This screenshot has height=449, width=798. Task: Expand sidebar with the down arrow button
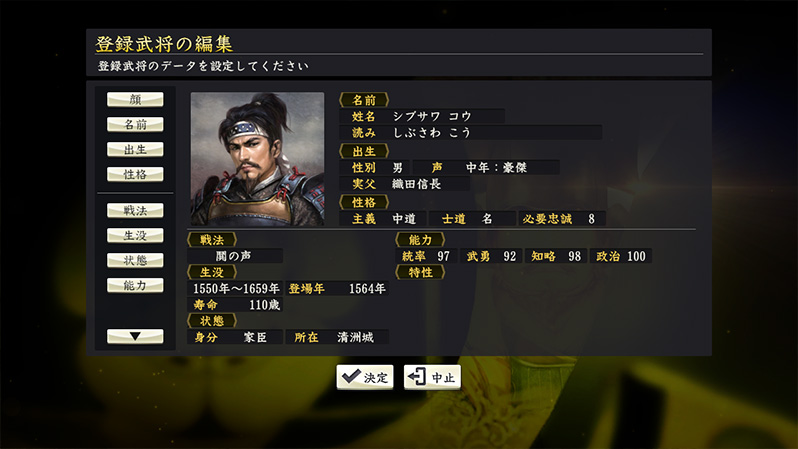[135, 336]
